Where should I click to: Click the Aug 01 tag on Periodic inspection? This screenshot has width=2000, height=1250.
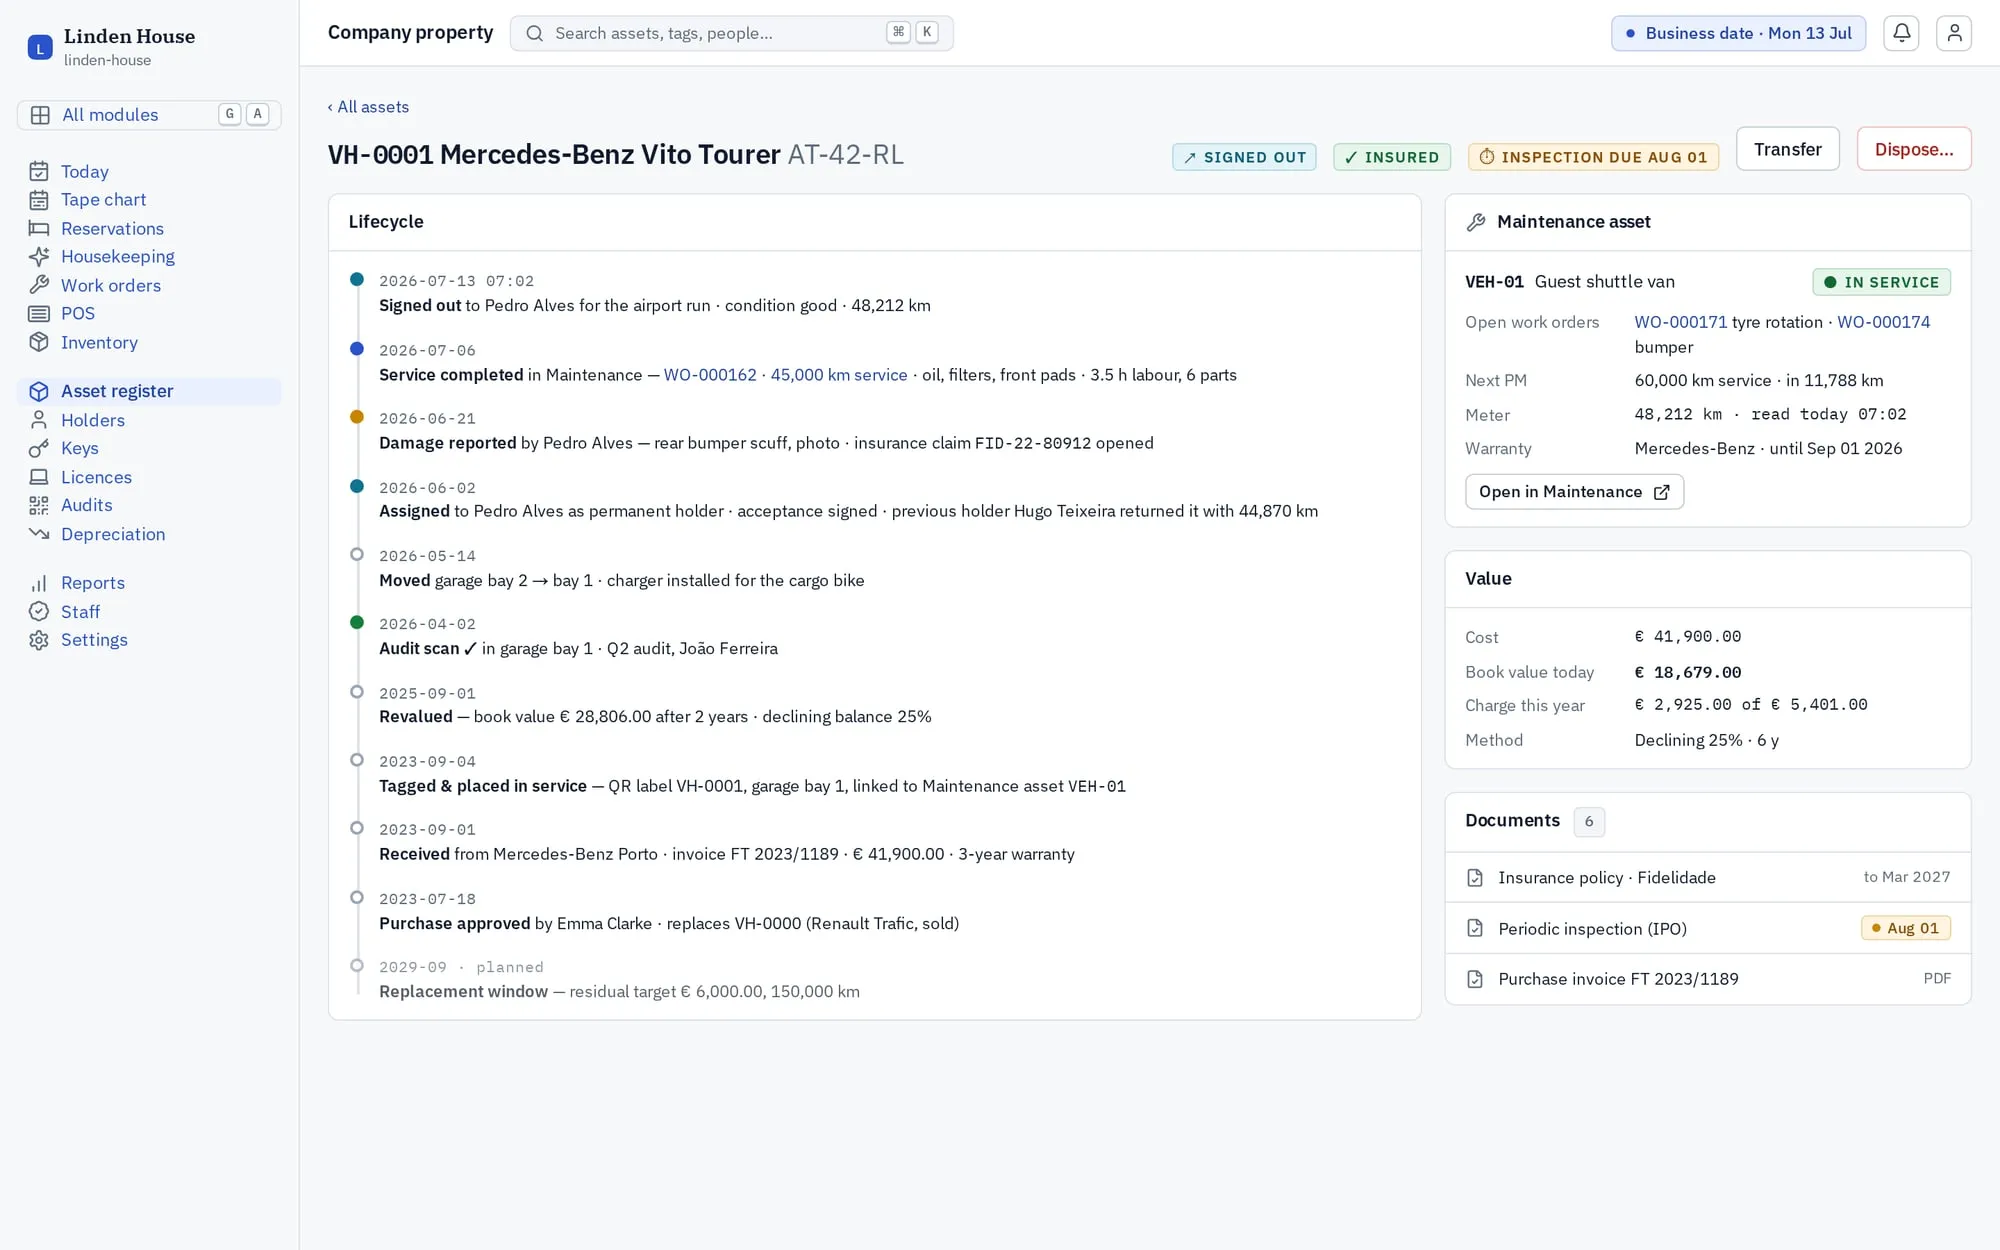click(x=1905, y=928)
